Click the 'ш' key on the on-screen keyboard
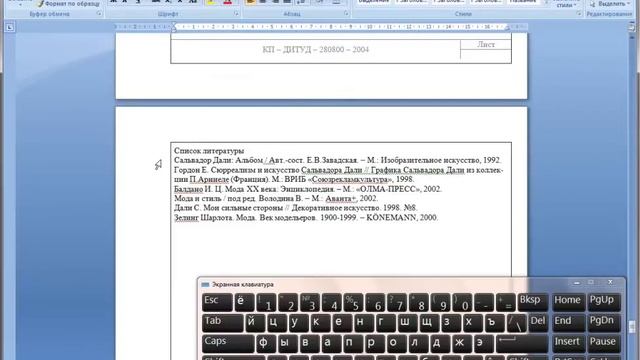 (x=408, y=322)
